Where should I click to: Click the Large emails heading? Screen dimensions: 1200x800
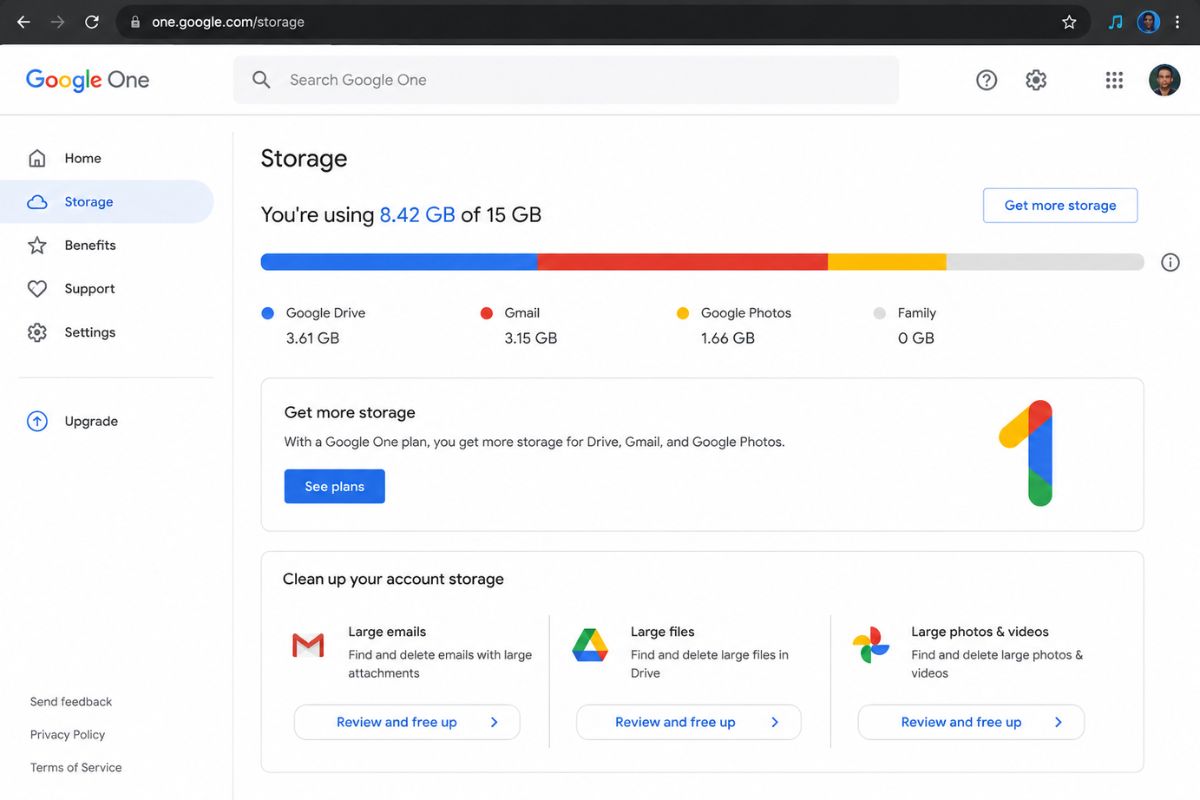tap(387, 632)
